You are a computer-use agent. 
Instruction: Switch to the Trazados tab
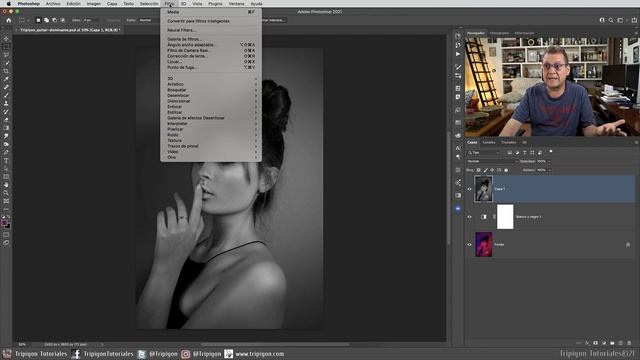(509, 142)
